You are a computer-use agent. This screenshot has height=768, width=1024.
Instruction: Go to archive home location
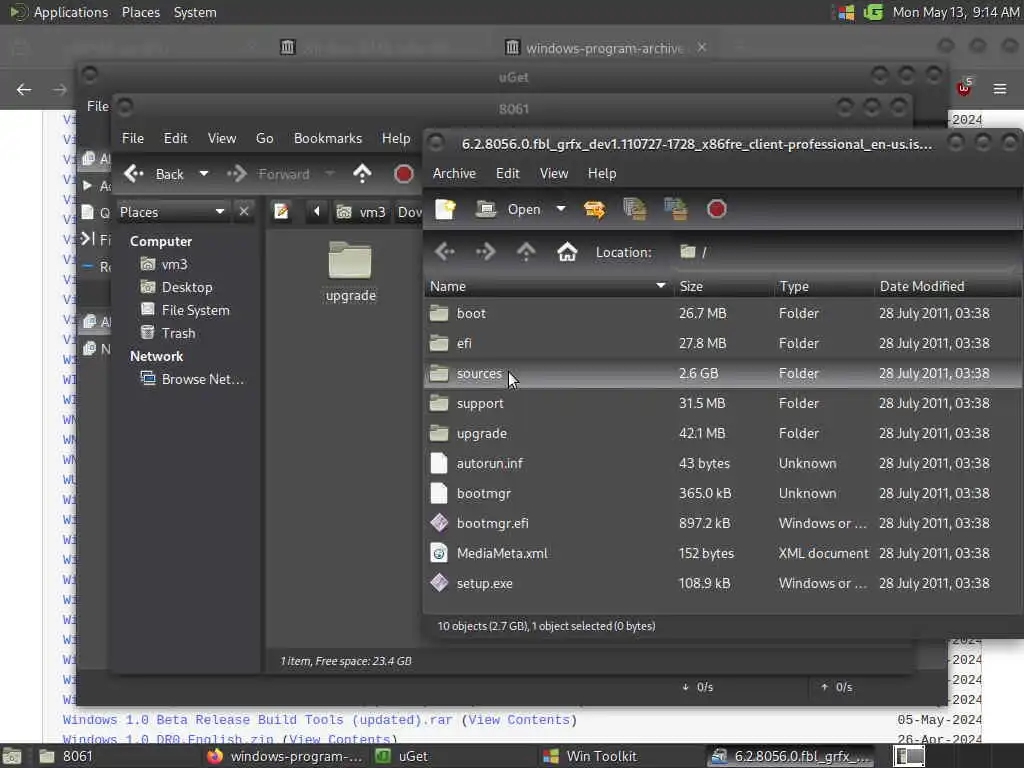567,251
